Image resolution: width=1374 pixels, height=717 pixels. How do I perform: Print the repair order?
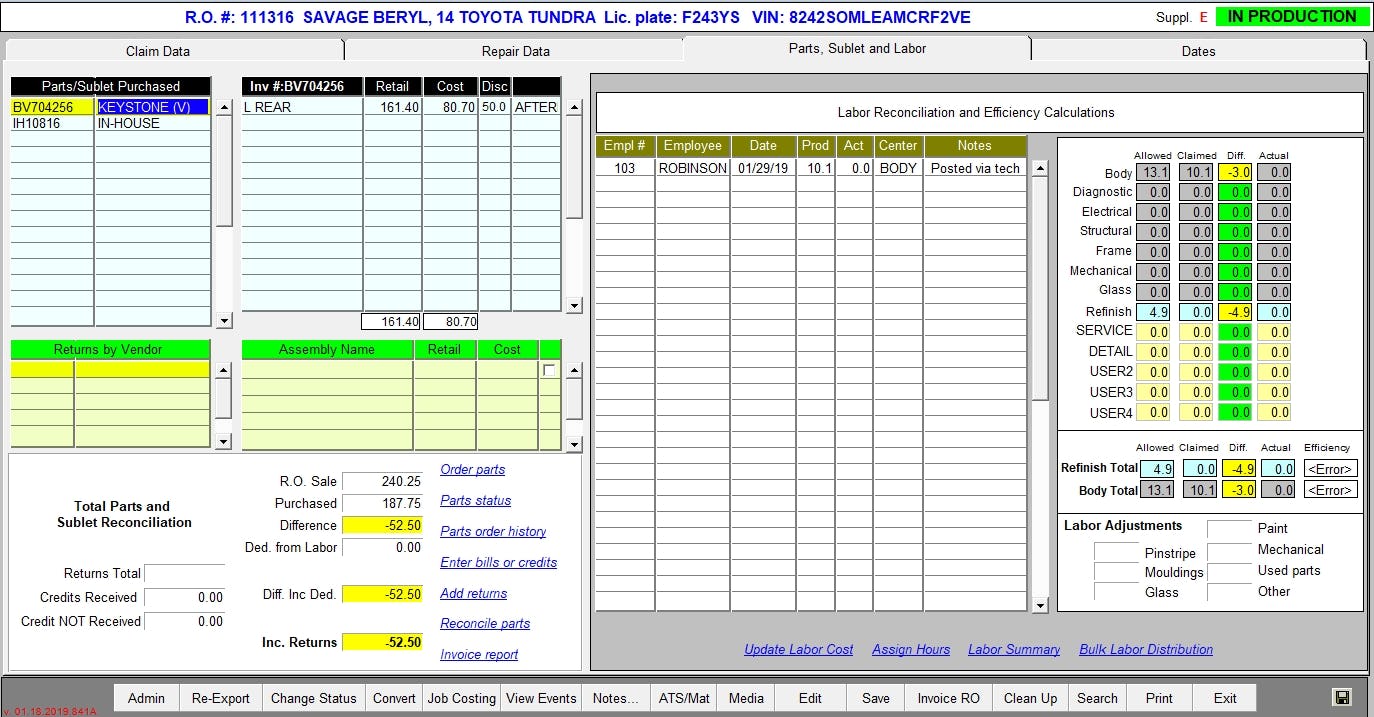coord(1158,697)
